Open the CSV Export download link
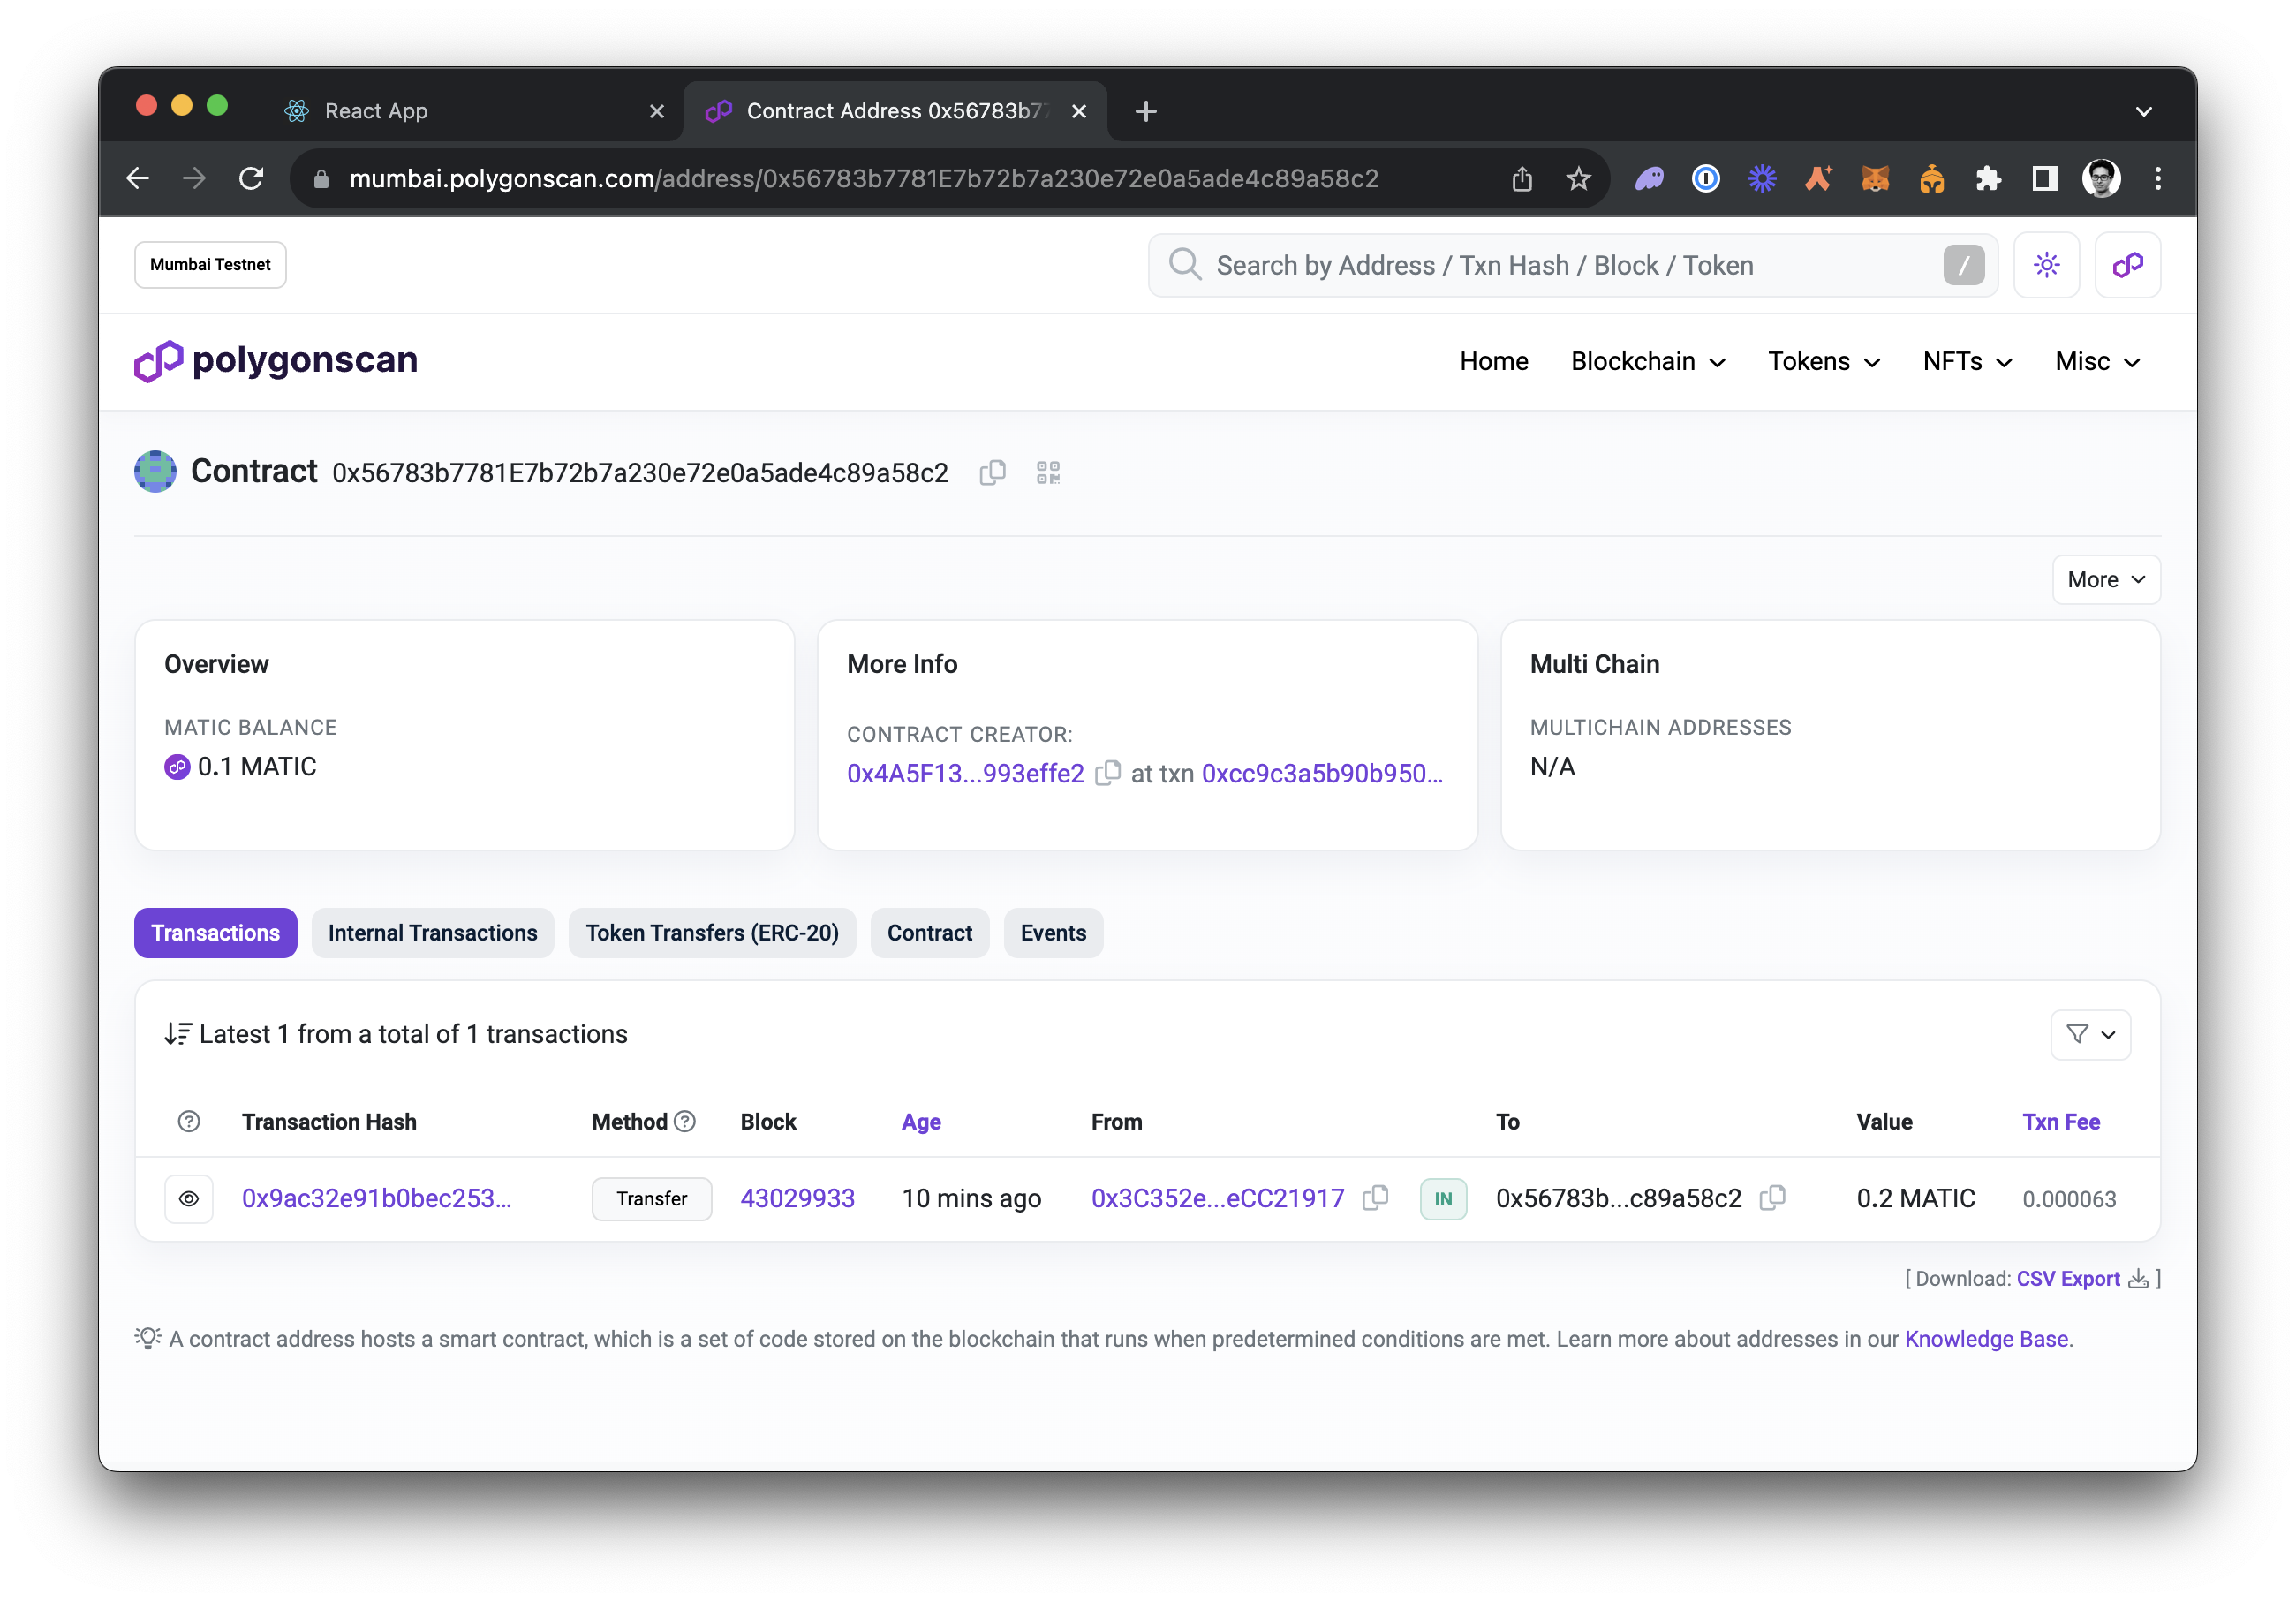This screenshot has width=2296, height=1602. point(2068,1278)
